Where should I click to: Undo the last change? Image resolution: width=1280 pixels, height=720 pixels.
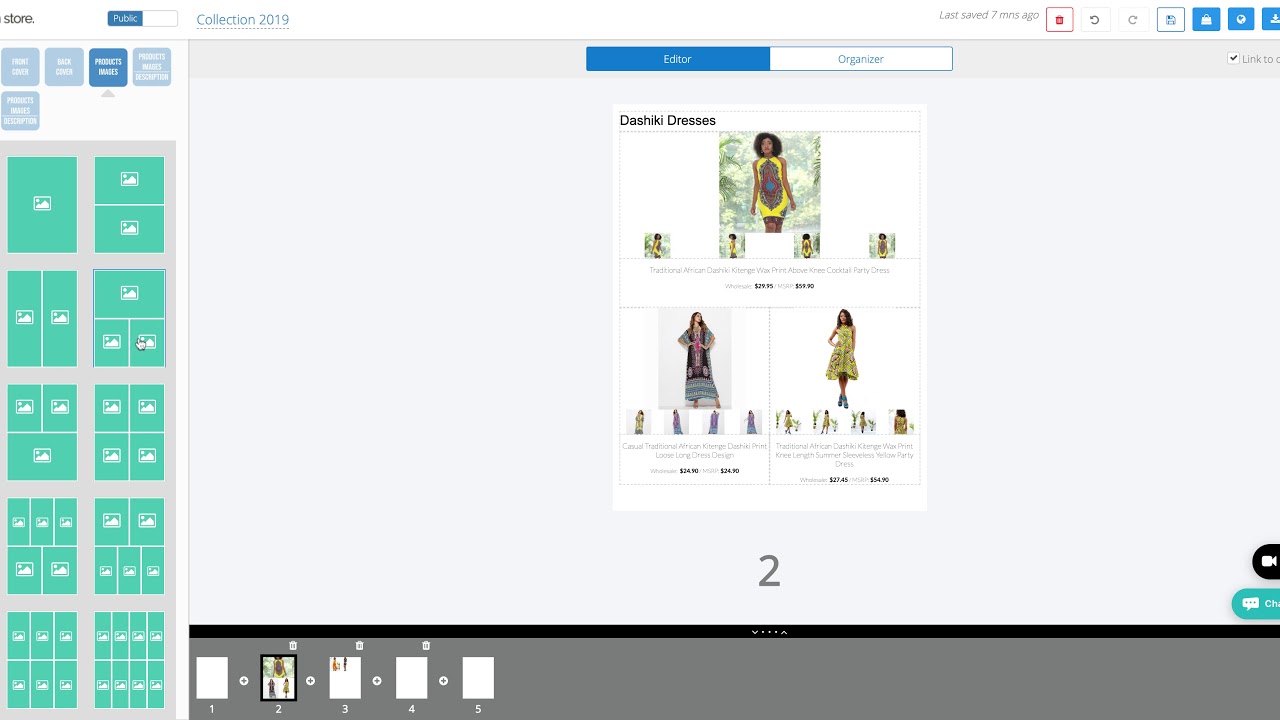1095,19
